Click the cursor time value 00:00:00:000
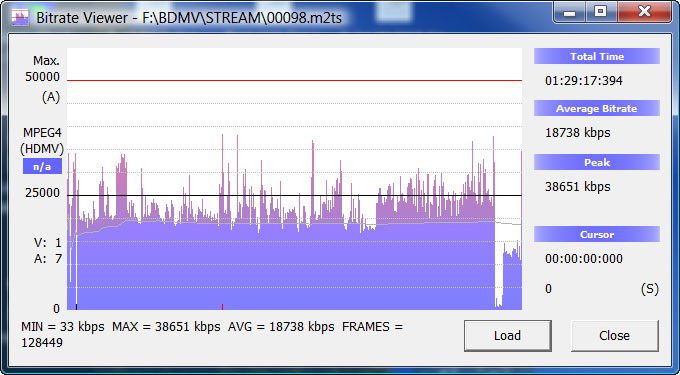680x375 pixels. (x=584, y=259)
